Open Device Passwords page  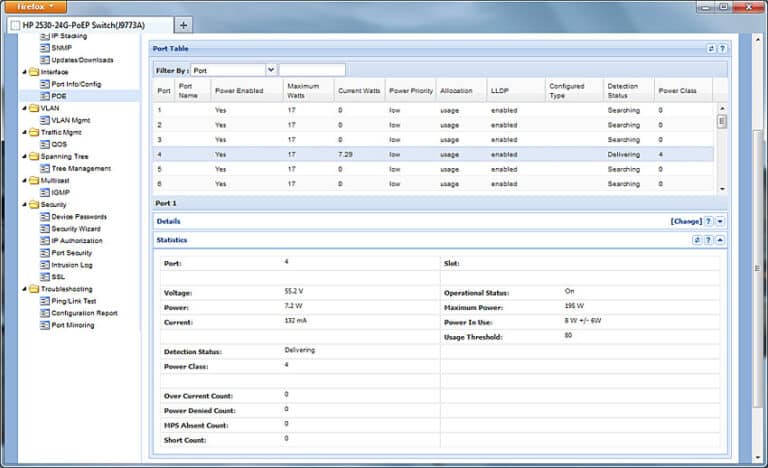click(x=79, y=216)
